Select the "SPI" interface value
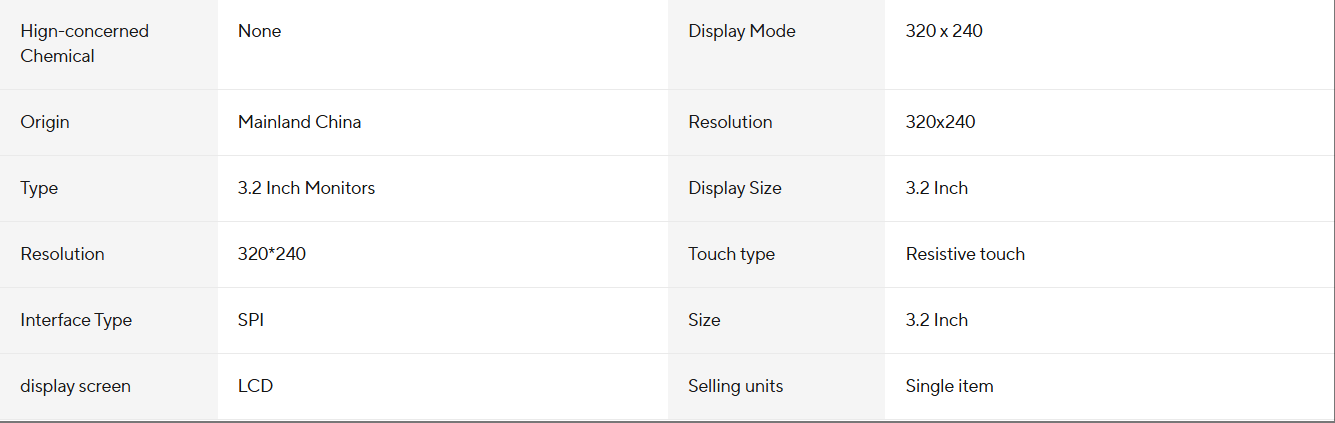 pos(251,320)
